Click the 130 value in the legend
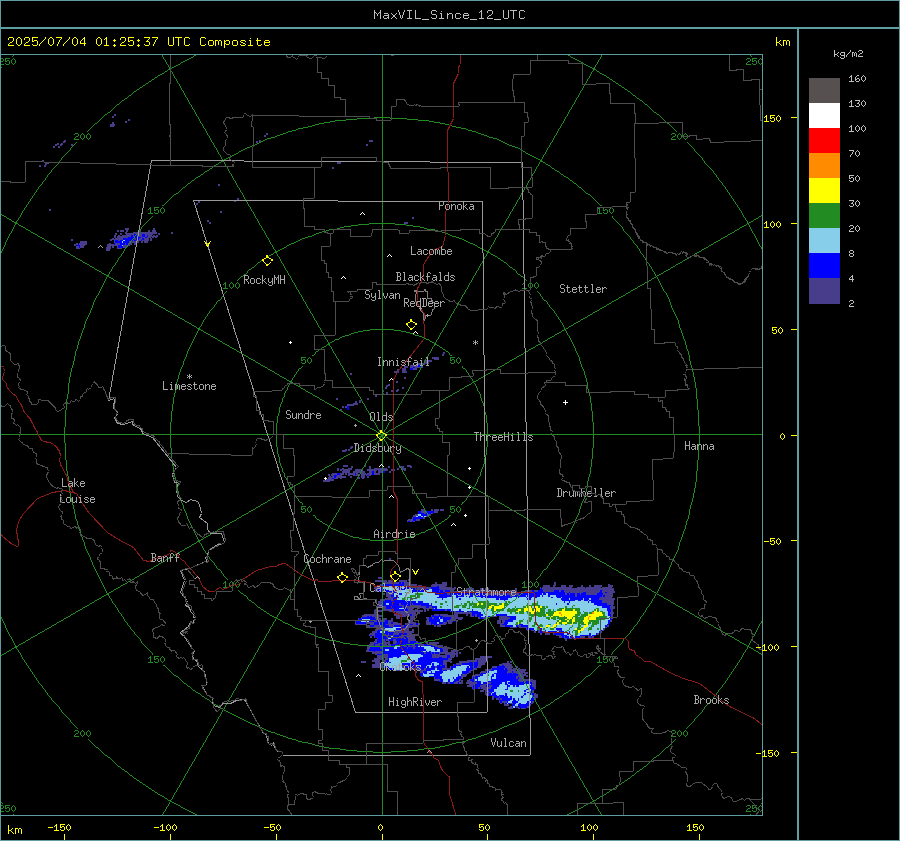 pyautogui.click(x=857, y=104)
